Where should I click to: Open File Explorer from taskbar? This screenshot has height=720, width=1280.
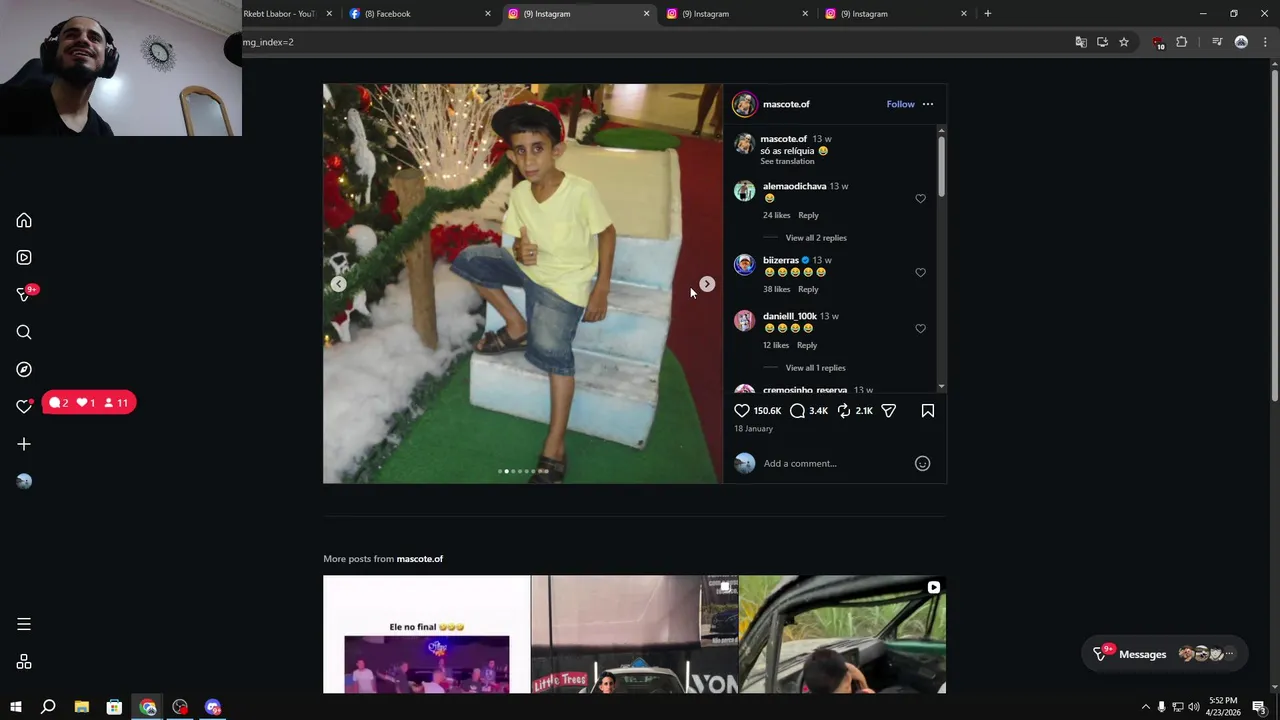[x=81, y=707]
